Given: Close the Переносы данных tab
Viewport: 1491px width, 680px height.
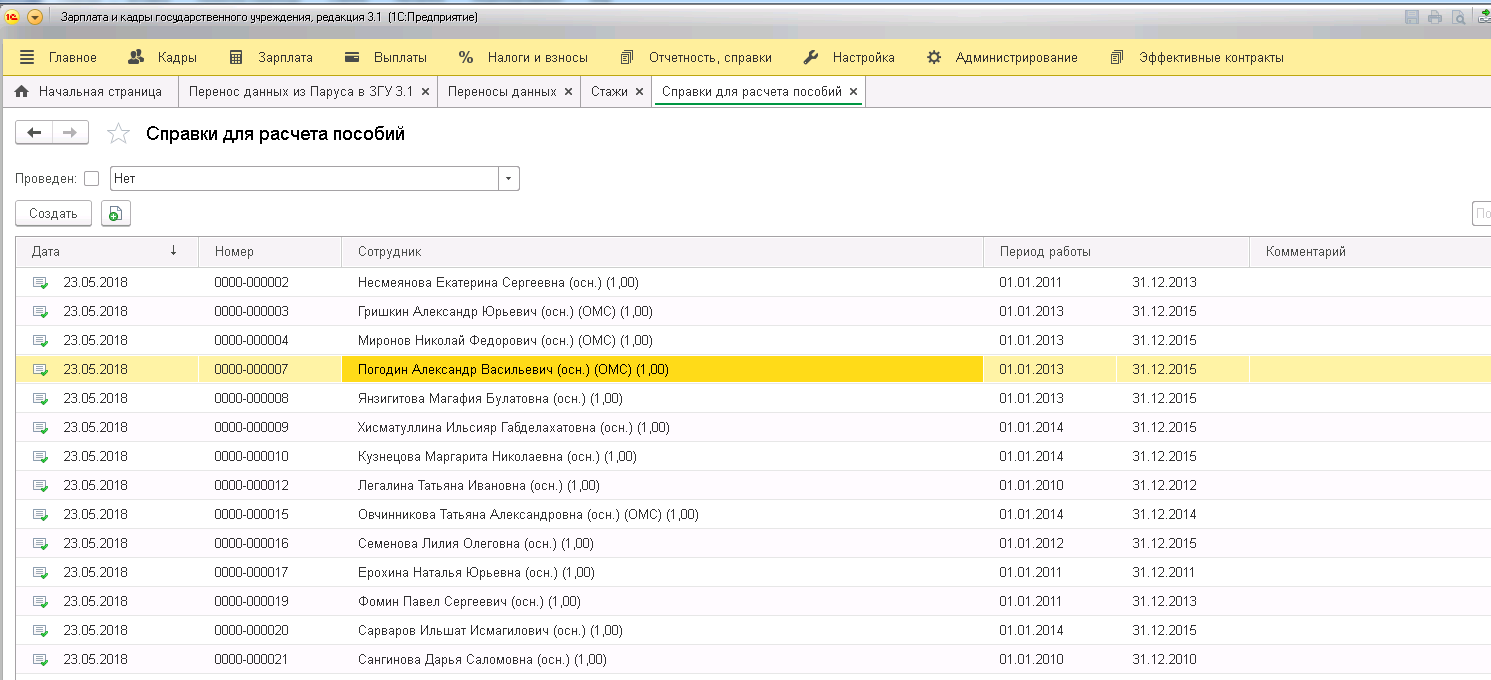Looking at the screenshot, I should tap(568, 91).
